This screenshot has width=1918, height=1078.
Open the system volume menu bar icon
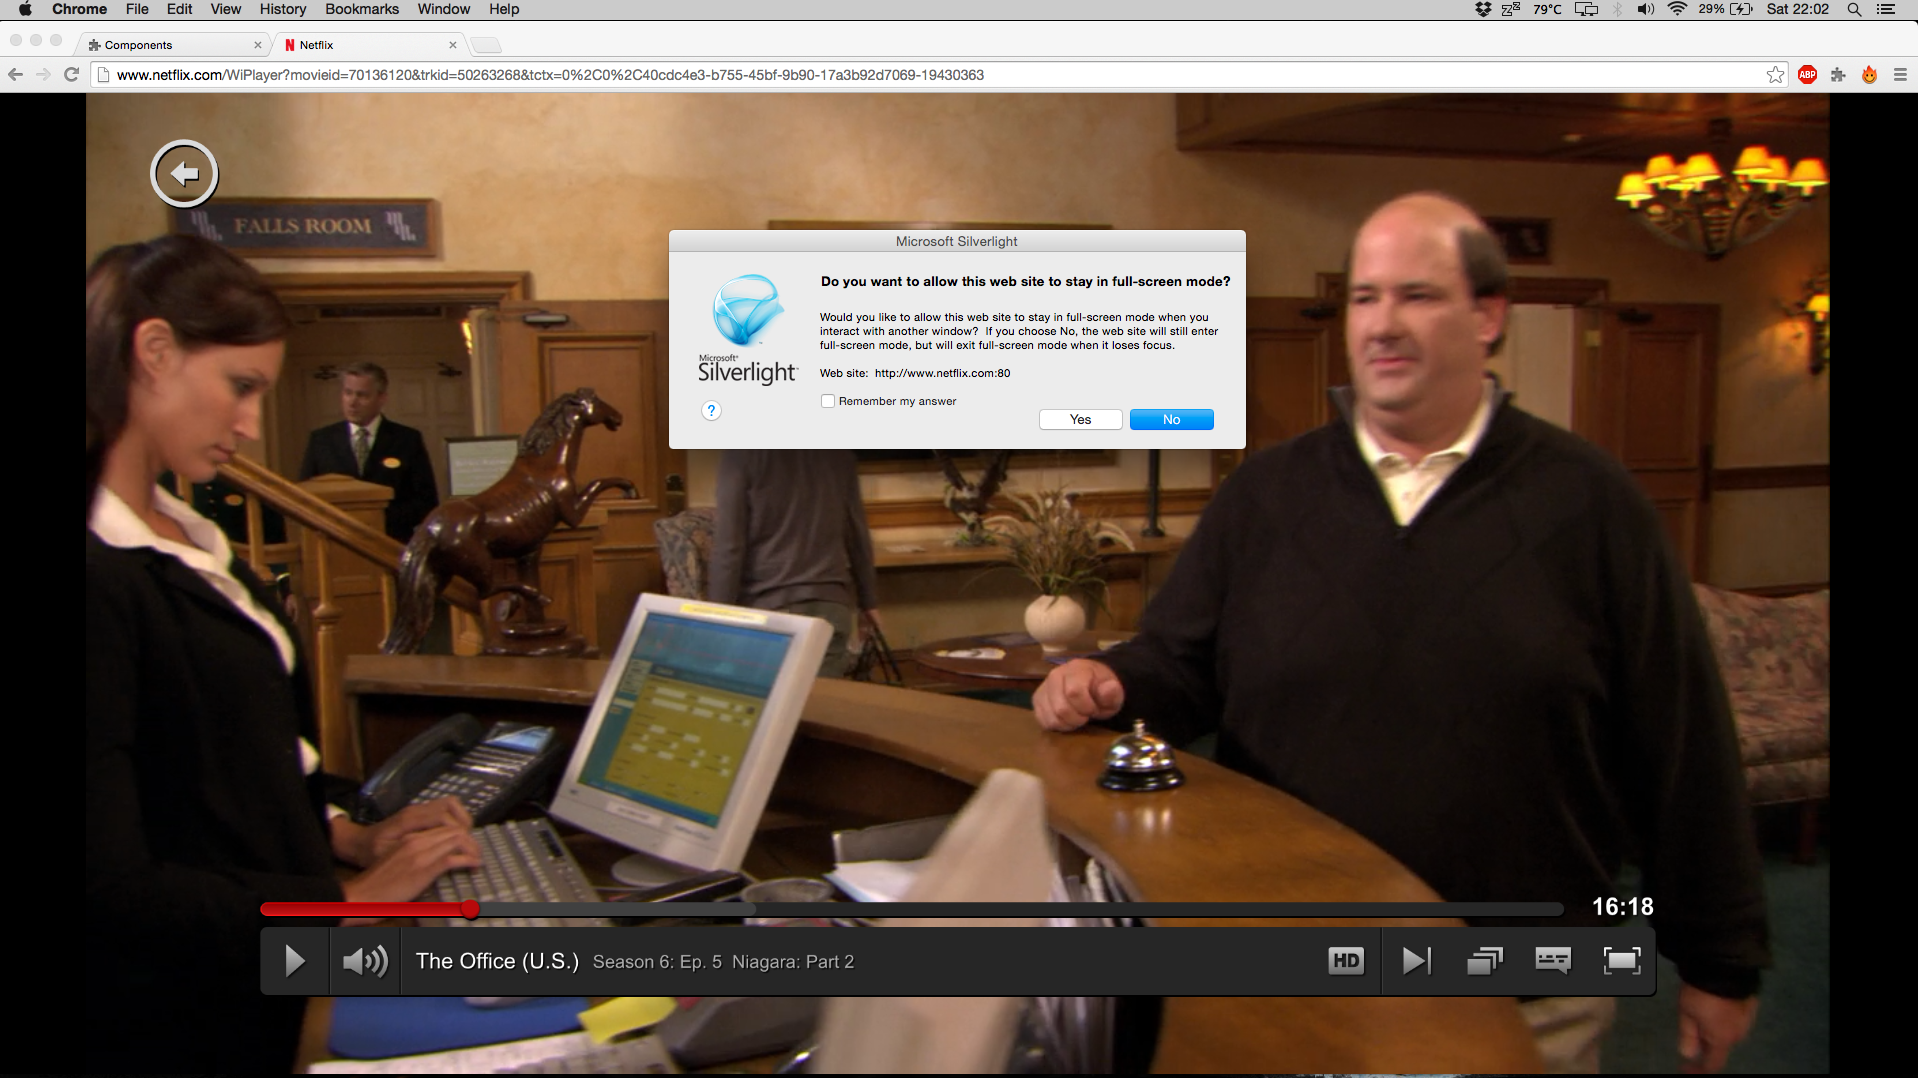click(x=1646, y=9)
